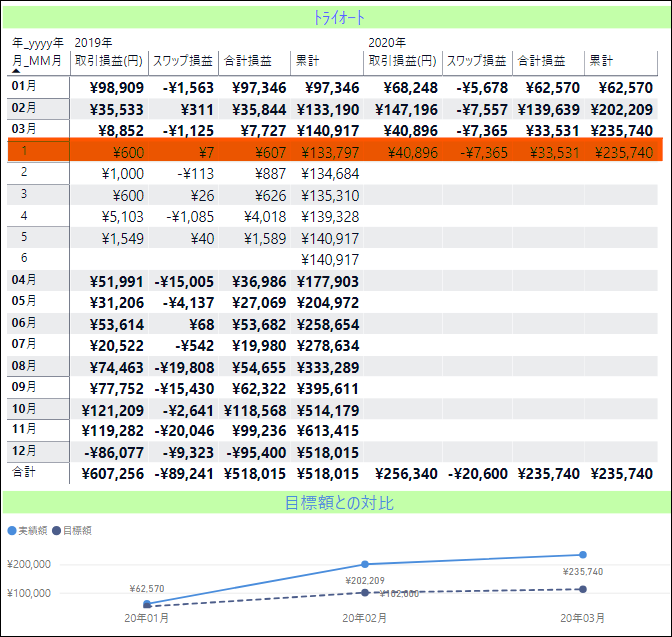Click the ¥258,654 cumulative cell in 06月

coord(328,325)
